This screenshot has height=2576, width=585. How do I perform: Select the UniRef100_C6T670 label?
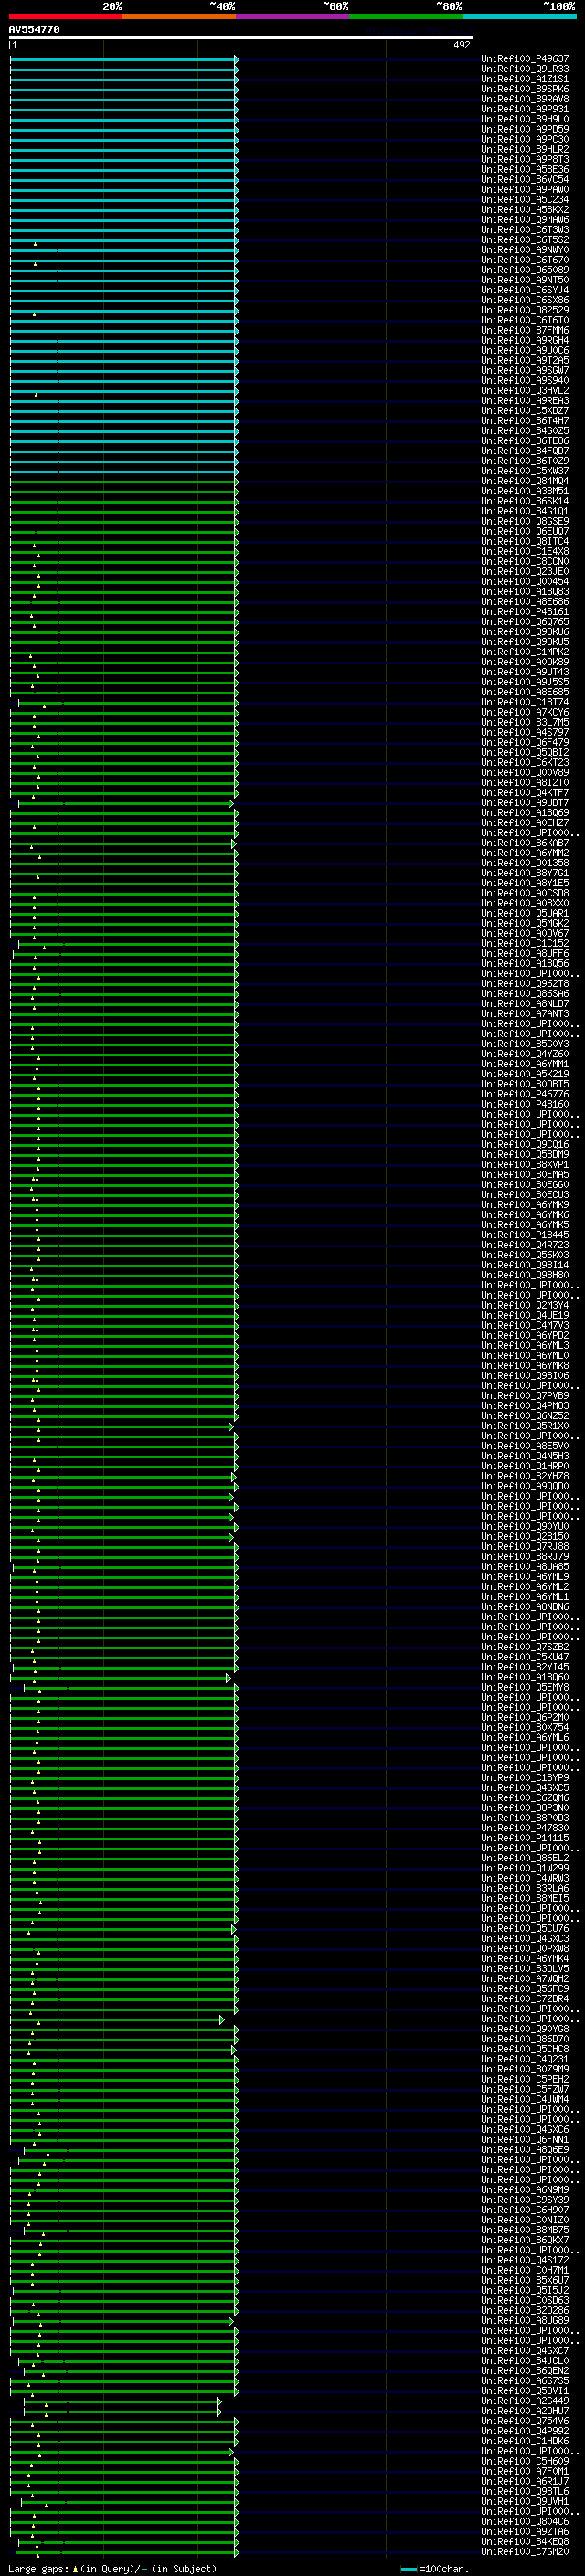pos(525,260)
